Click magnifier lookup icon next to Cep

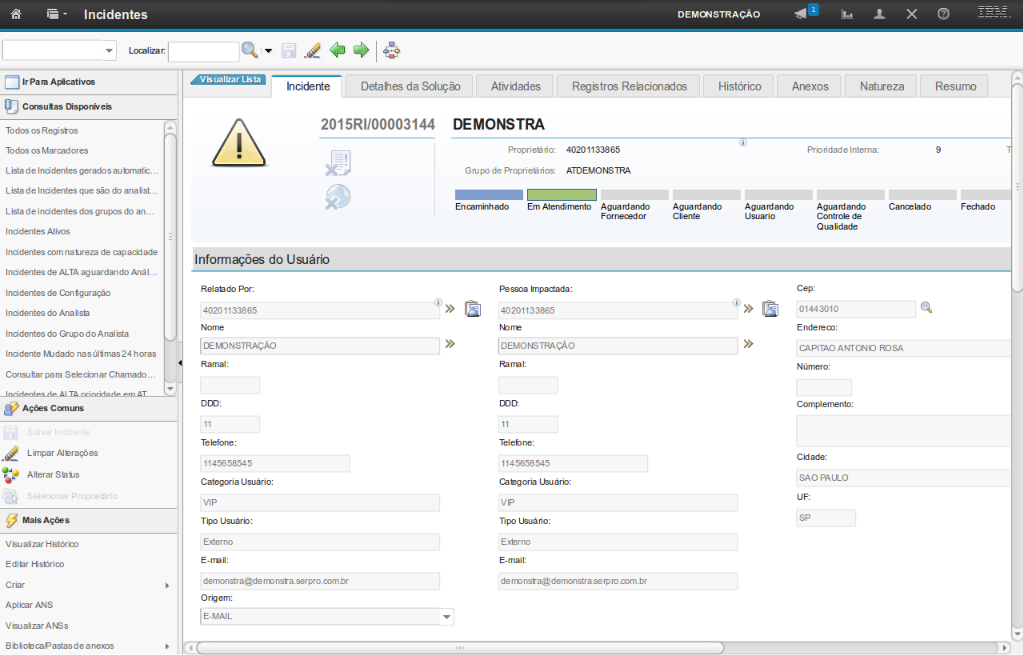coord(926,308)
